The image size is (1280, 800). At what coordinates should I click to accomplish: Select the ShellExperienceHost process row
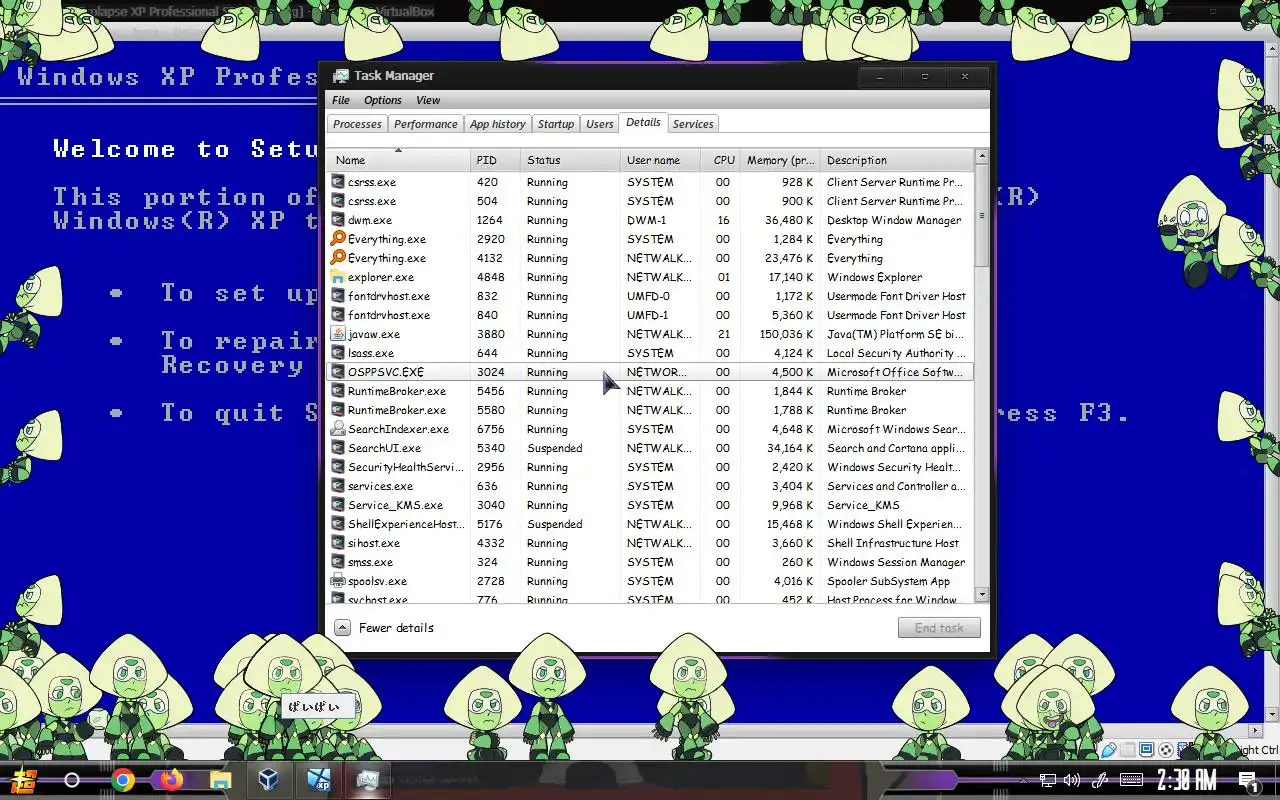pyautogui.click(x=650, y=524)
